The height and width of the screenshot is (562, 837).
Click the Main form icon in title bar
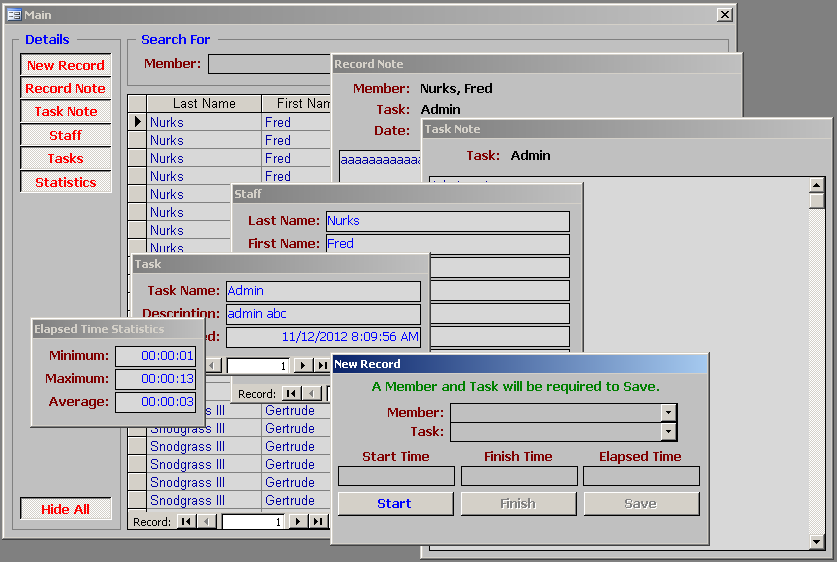pyautogui.click(x=14, y=15)
